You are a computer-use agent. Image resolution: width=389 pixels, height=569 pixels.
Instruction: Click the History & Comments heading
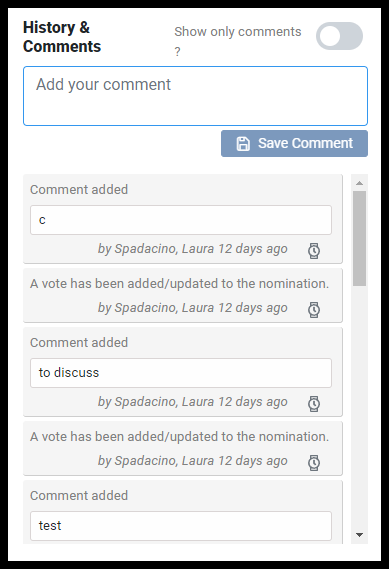[x=62, y=37]
